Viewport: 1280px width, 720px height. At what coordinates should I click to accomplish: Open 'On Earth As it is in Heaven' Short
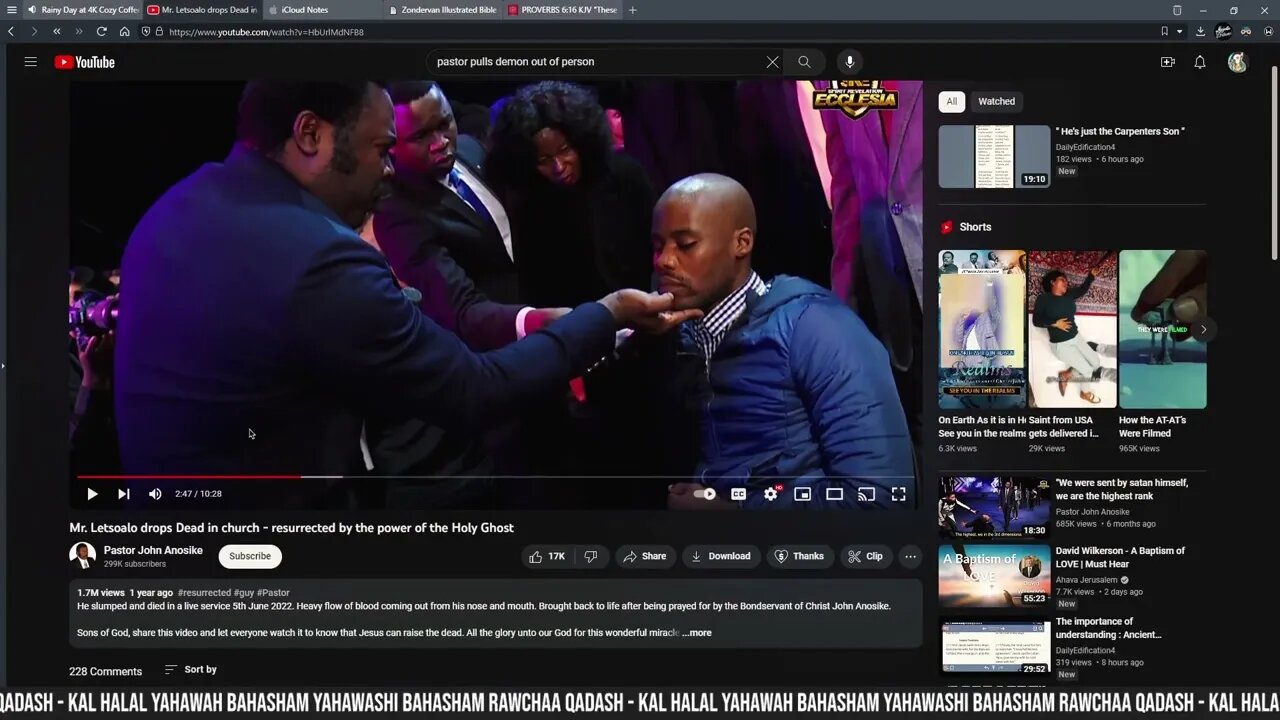(x=982, y=329)
